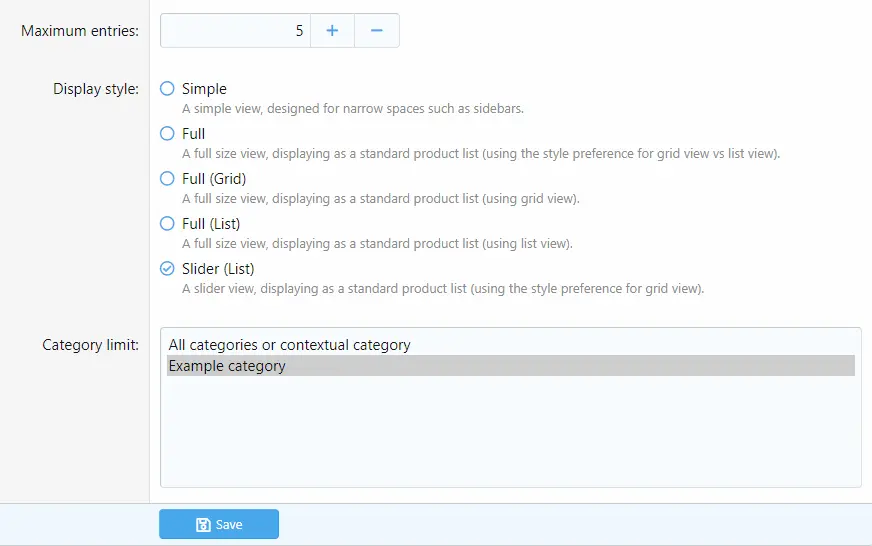This screenshot has height=546, width=872.
Task: Select 'All categories or contextual category' option
Action: (289, 345)
